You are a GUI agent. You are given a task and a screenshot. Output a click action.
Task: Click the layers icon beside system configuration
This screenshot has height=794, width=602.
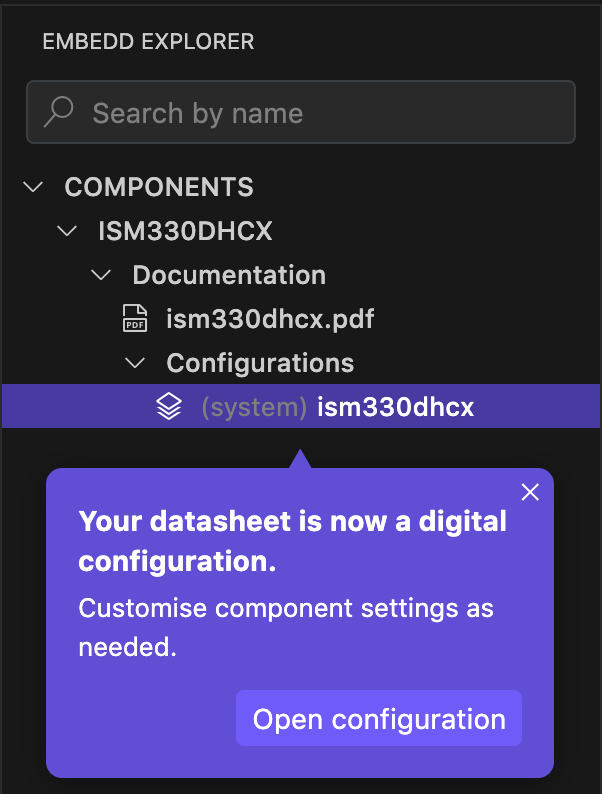tap(169, 407)
